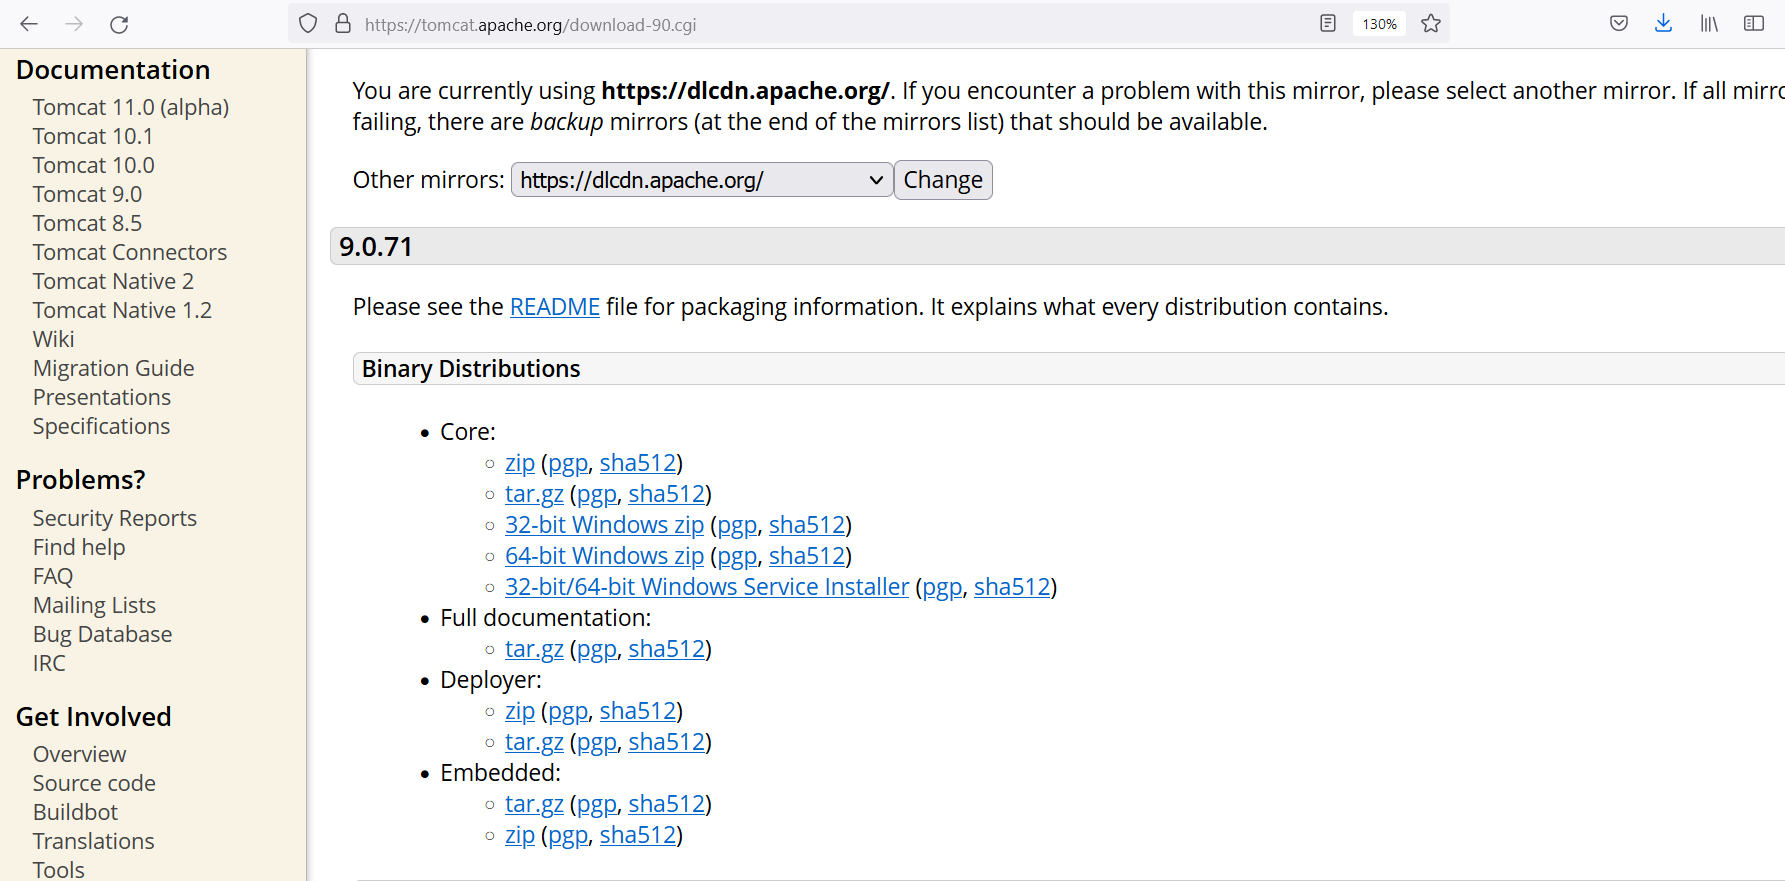Open the Migration Guide link
Viewport: 1785px width, 881px height.
pos(113,368)
